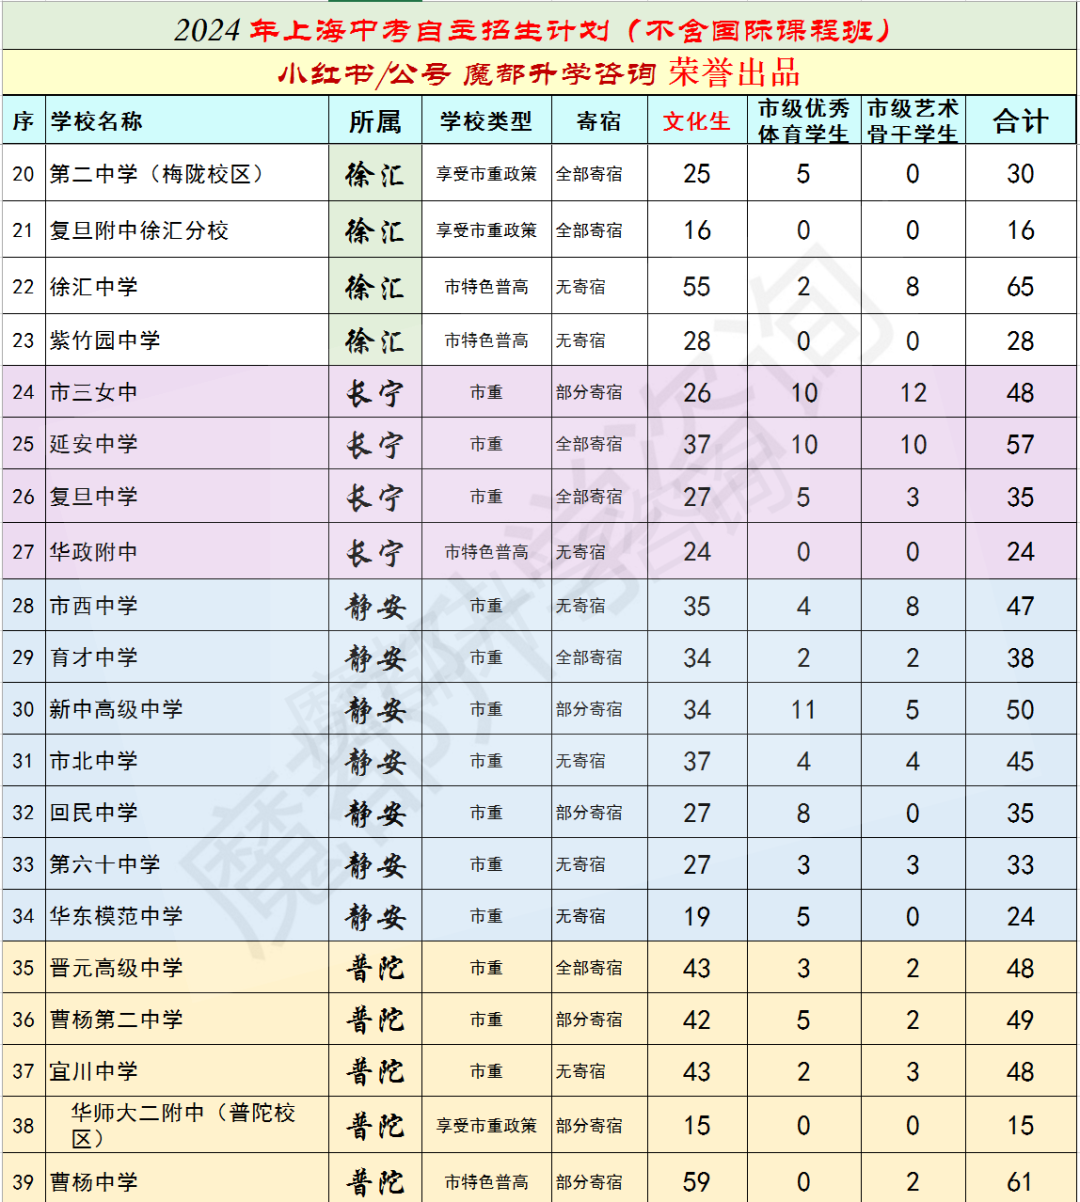
Task: Click school name '延安中学'
Action: point(94,444)
